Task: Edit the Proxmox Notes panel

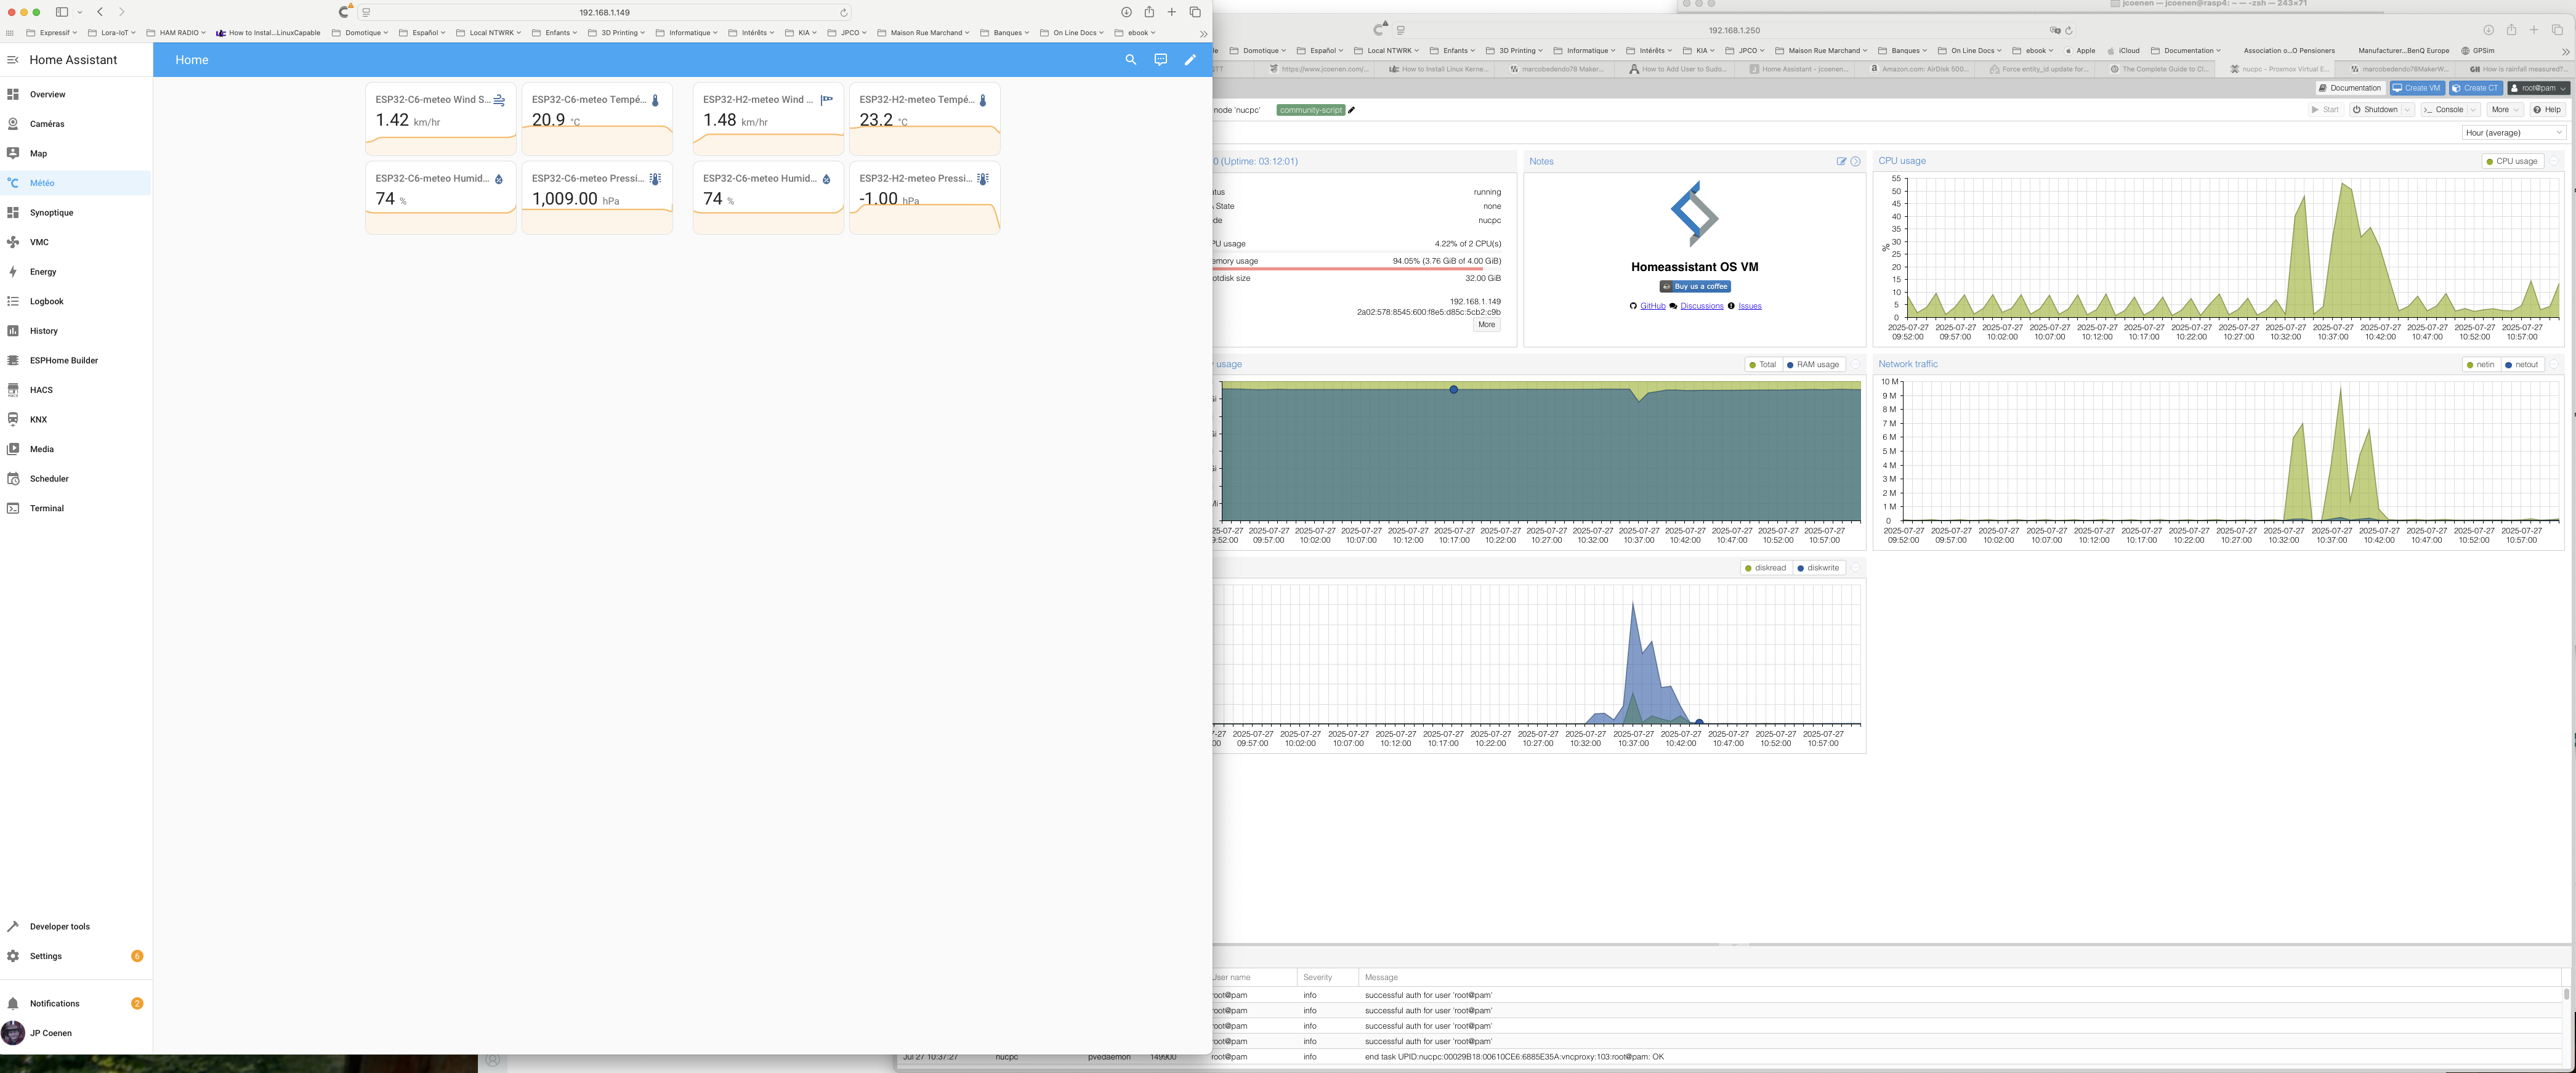Action: tap(1841, 161)
